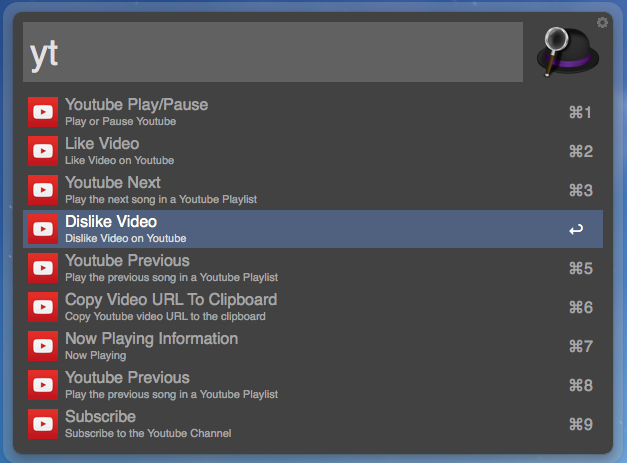Choose the Like Video result

[x=300, y=151]
